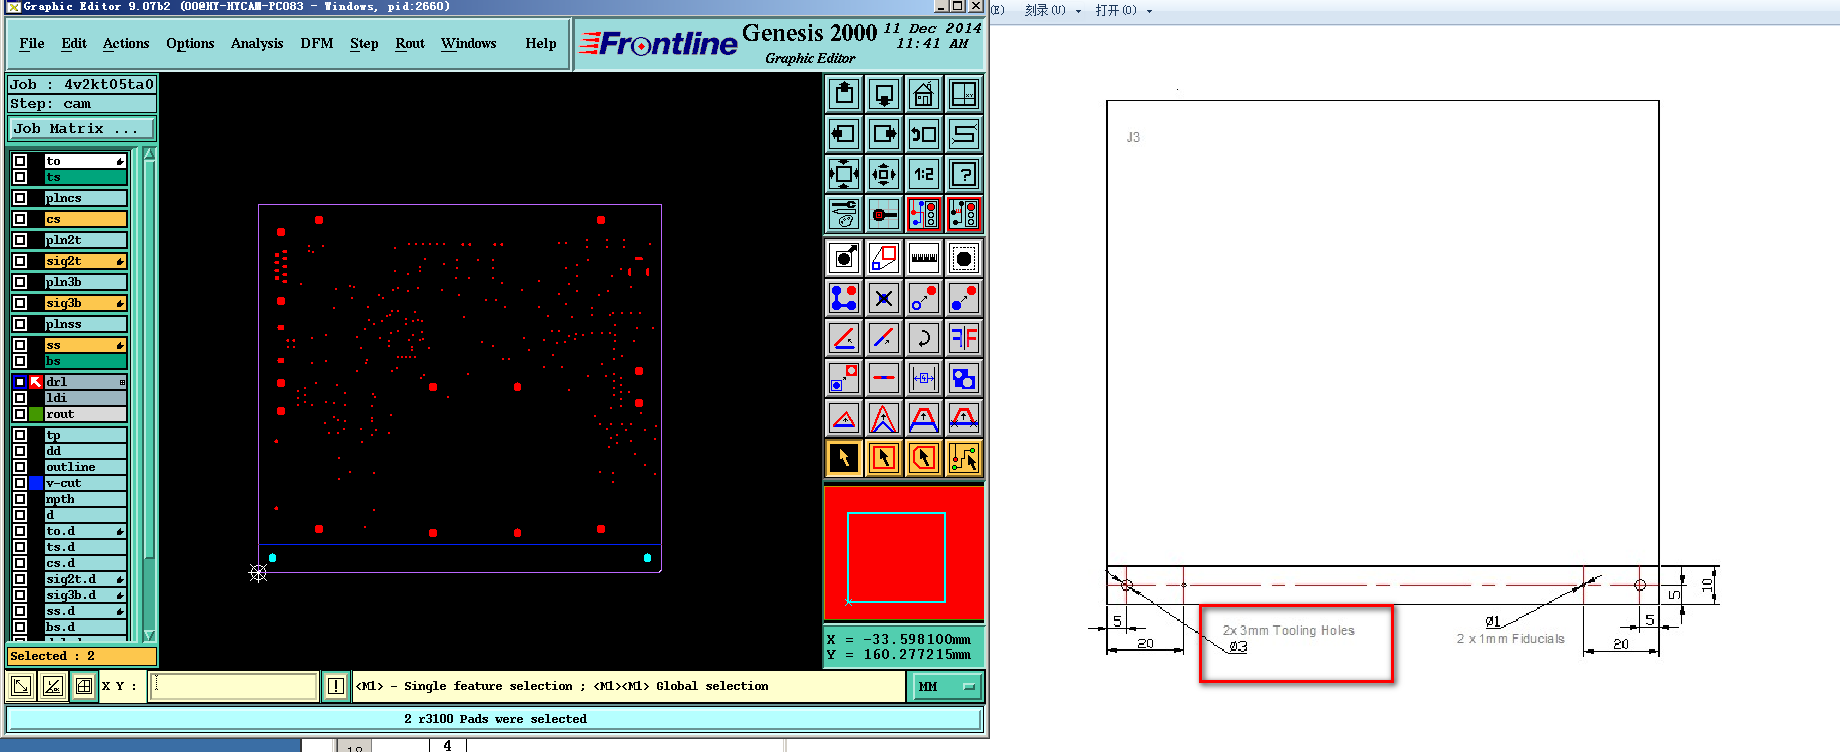1840x752 pixels.
Task: Toggle display checkbox for layer cs
Action: [x=20, y=219]
